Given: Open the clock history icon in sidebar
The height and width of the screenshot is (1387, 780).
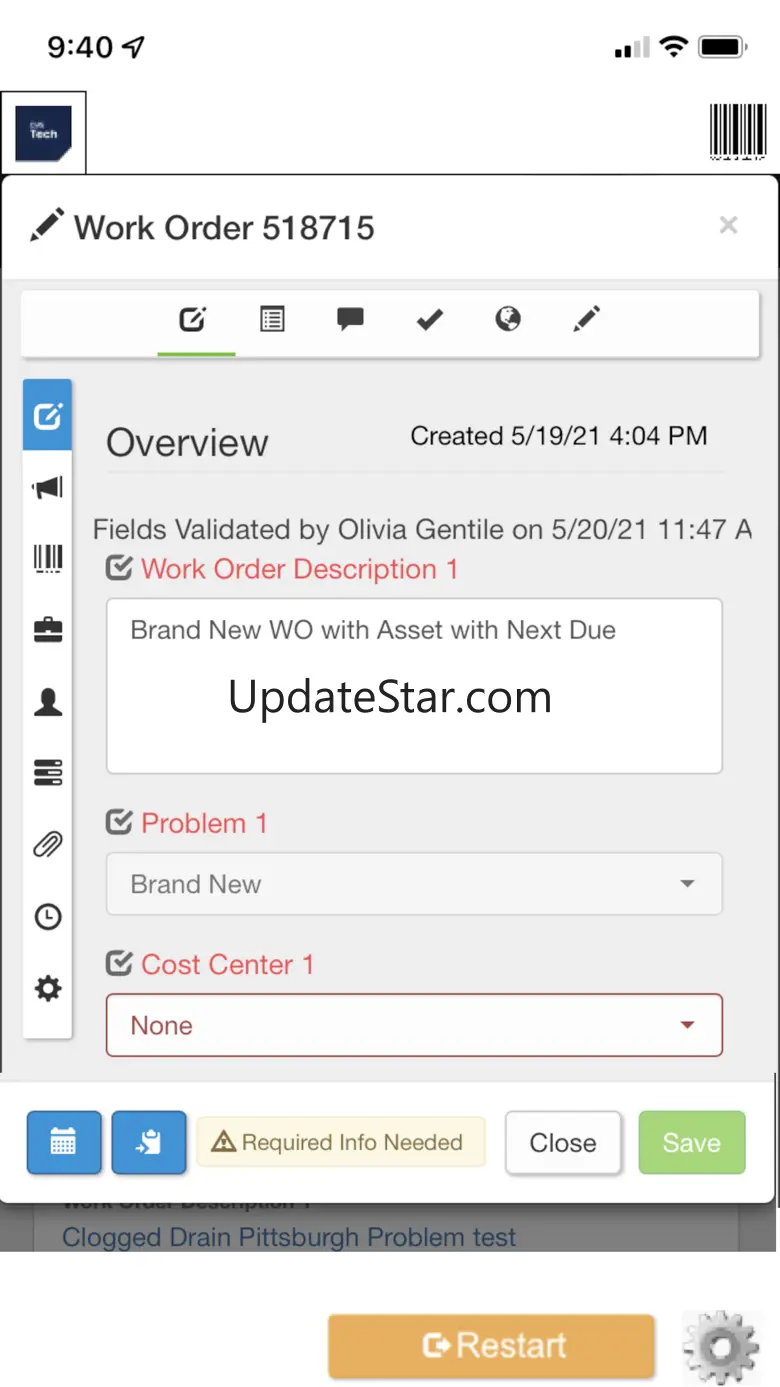Looking at the screenshot, I should tap(48, 917).
